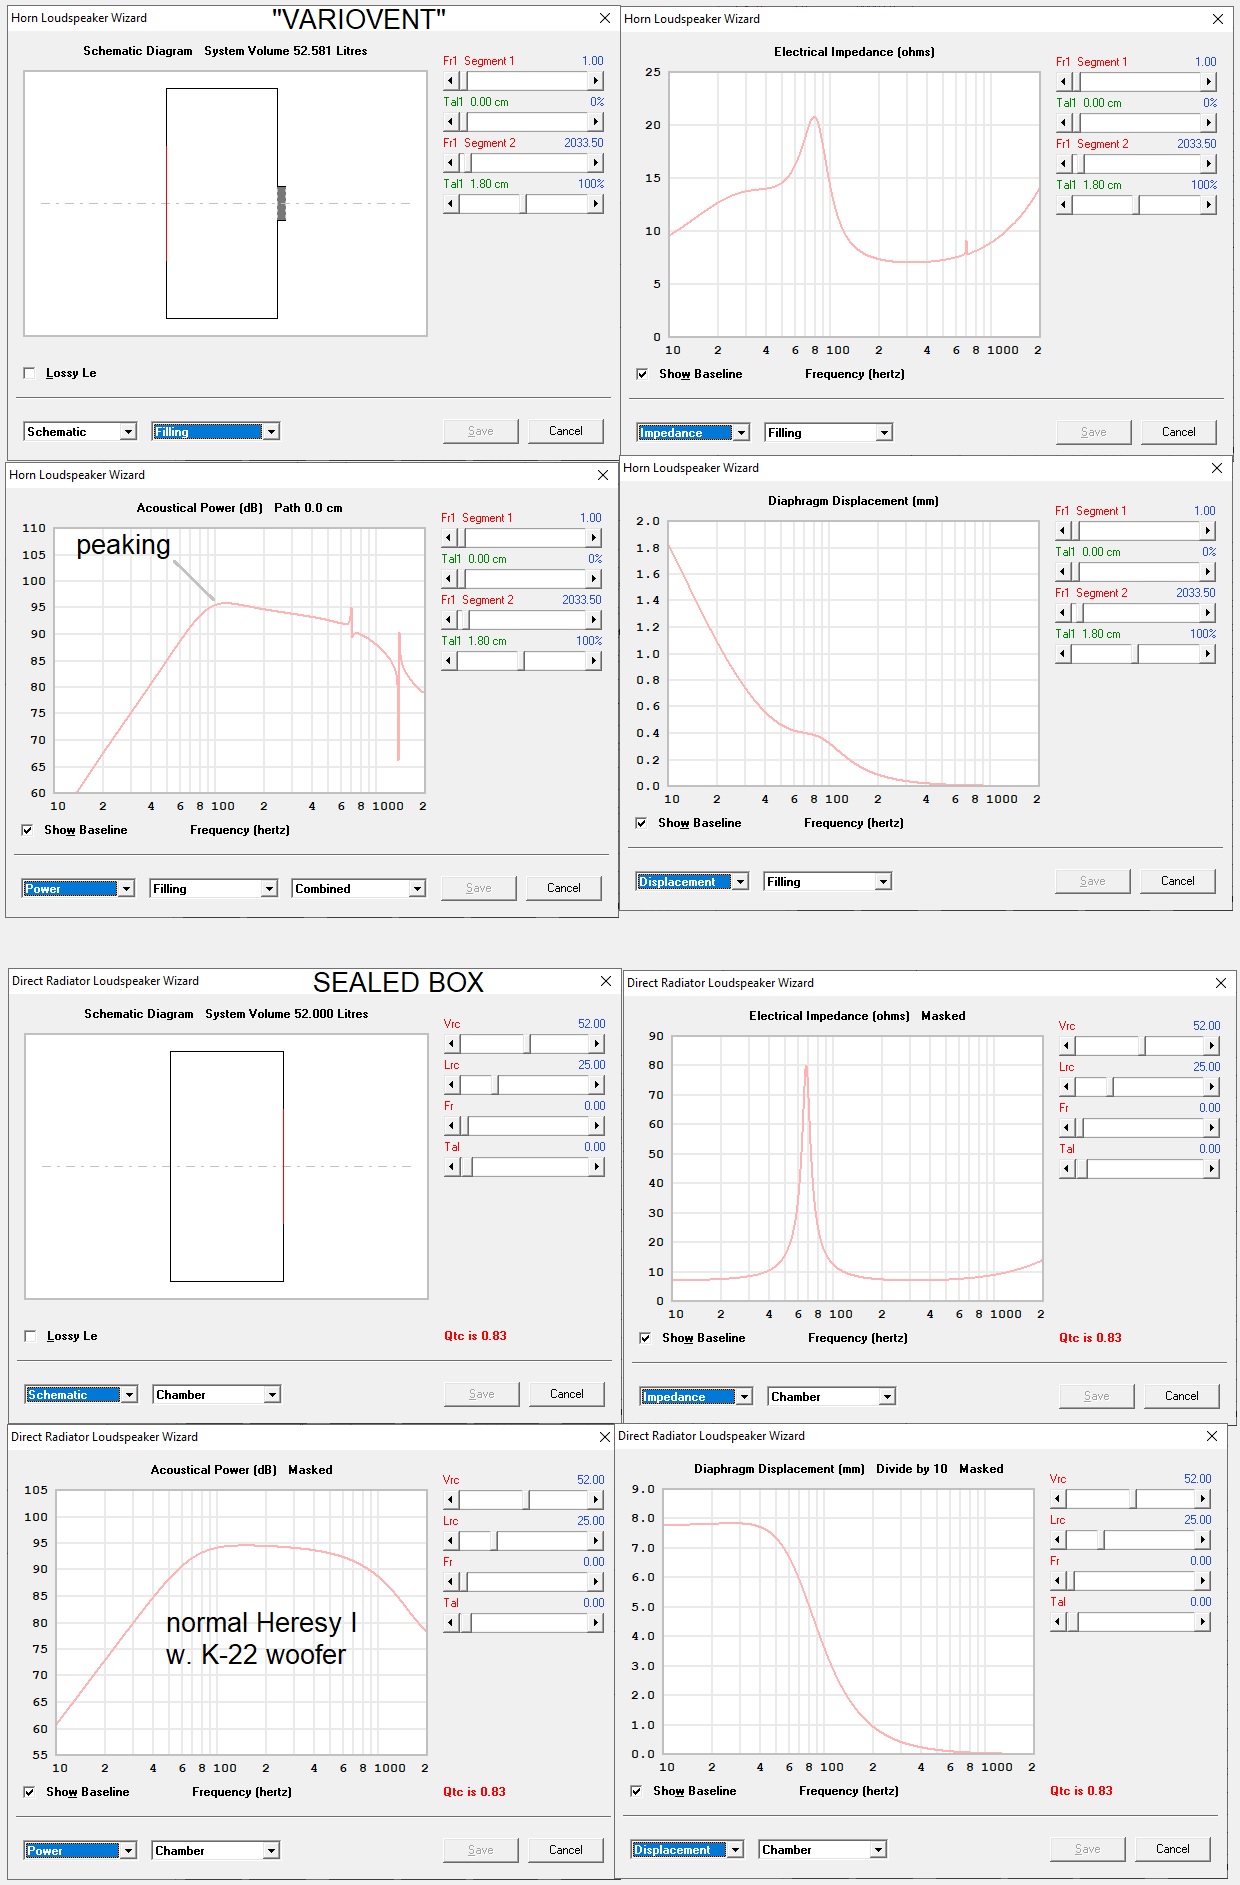
Task: Click Segment 1 right arrow in Horn schematic window
Action: pyautogui.click(x=596, y=81)
